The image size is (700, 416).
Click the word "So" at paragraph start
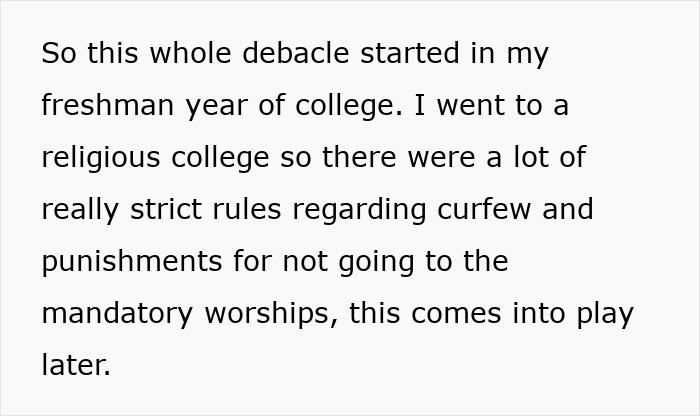(57, 54)
